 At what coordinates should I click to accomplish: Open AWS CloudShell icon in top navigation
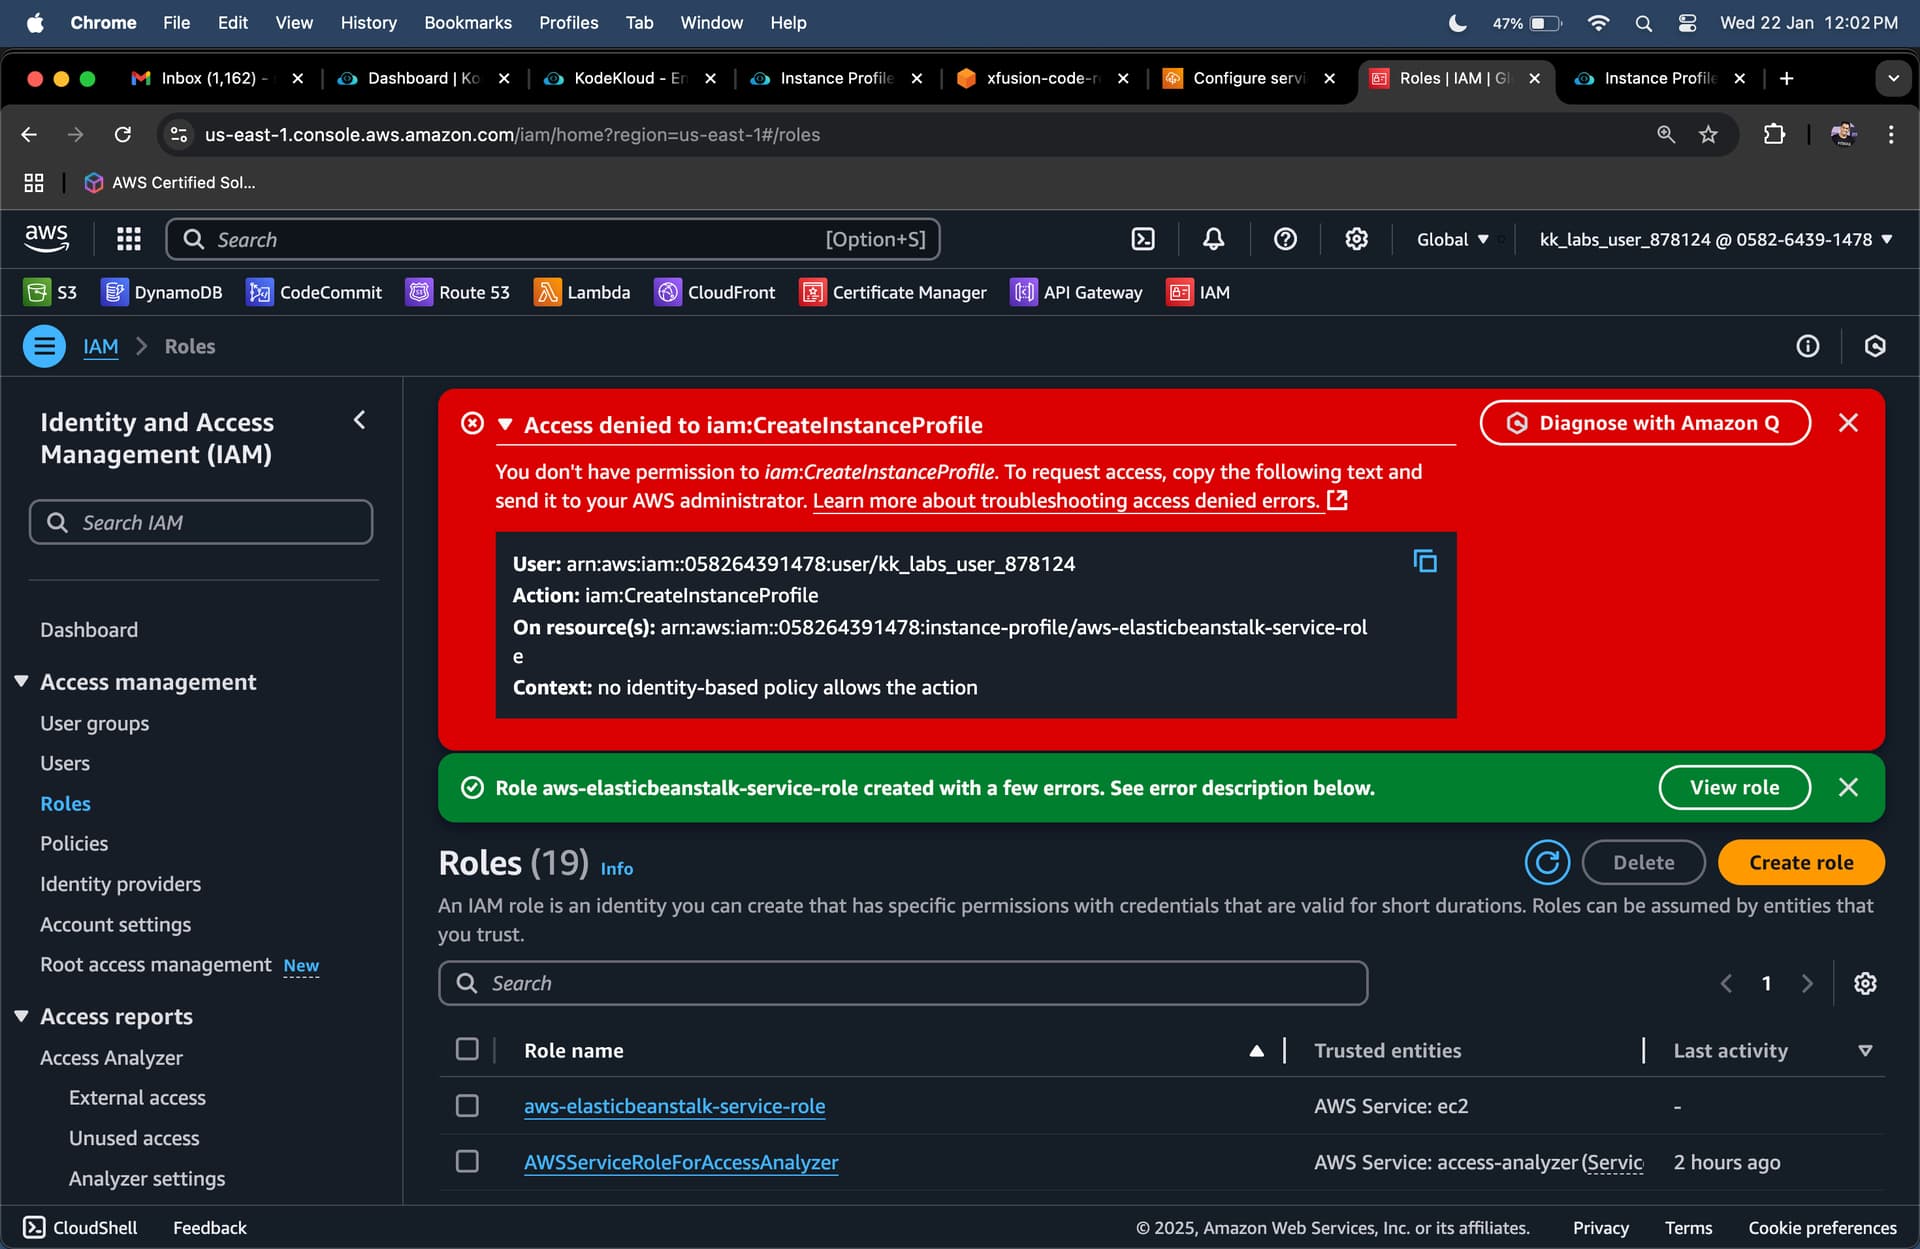pyautogui.click(x=1142, y=239)
